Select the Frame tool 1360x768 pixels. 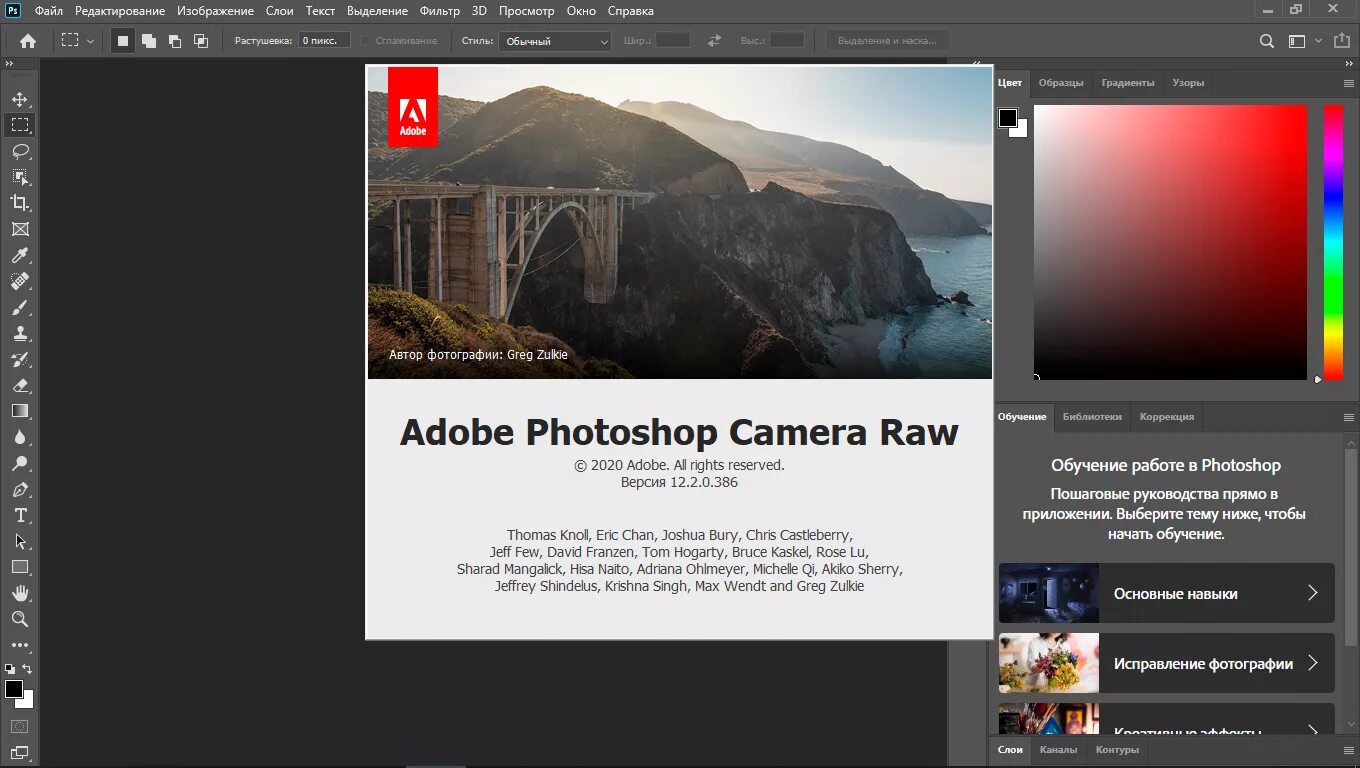pos(20,229)
